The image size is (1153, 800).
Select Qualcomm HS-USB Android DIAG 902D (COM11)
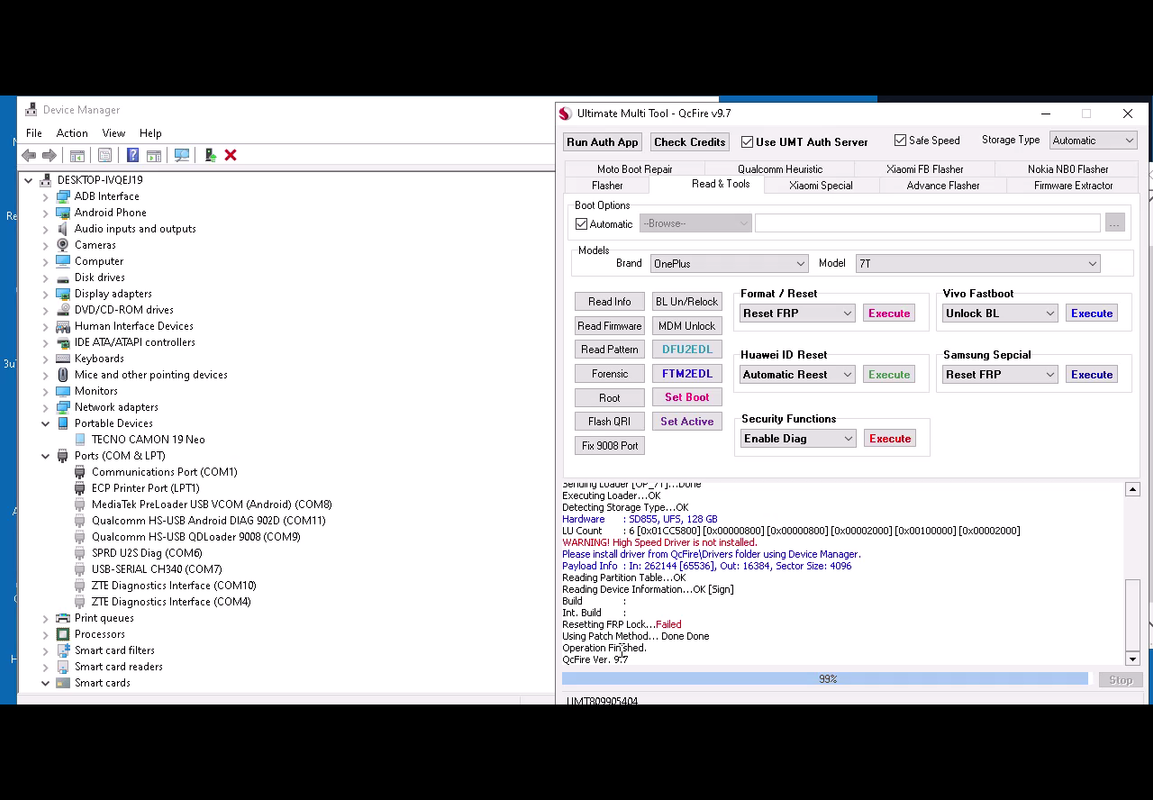208,521
